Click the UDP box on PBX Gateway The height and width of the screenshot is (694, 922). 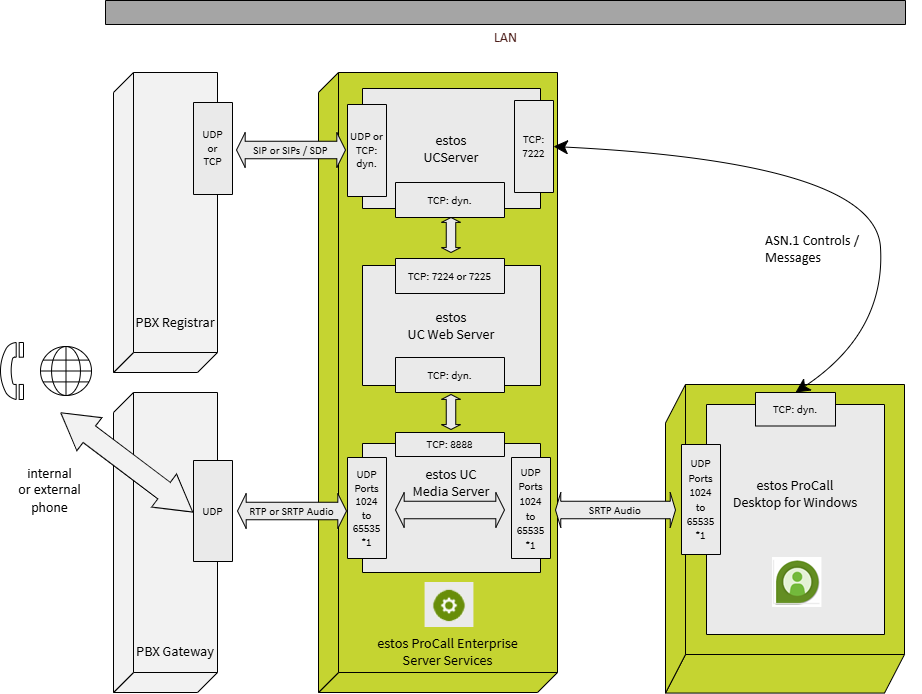(x=212, y=511)
